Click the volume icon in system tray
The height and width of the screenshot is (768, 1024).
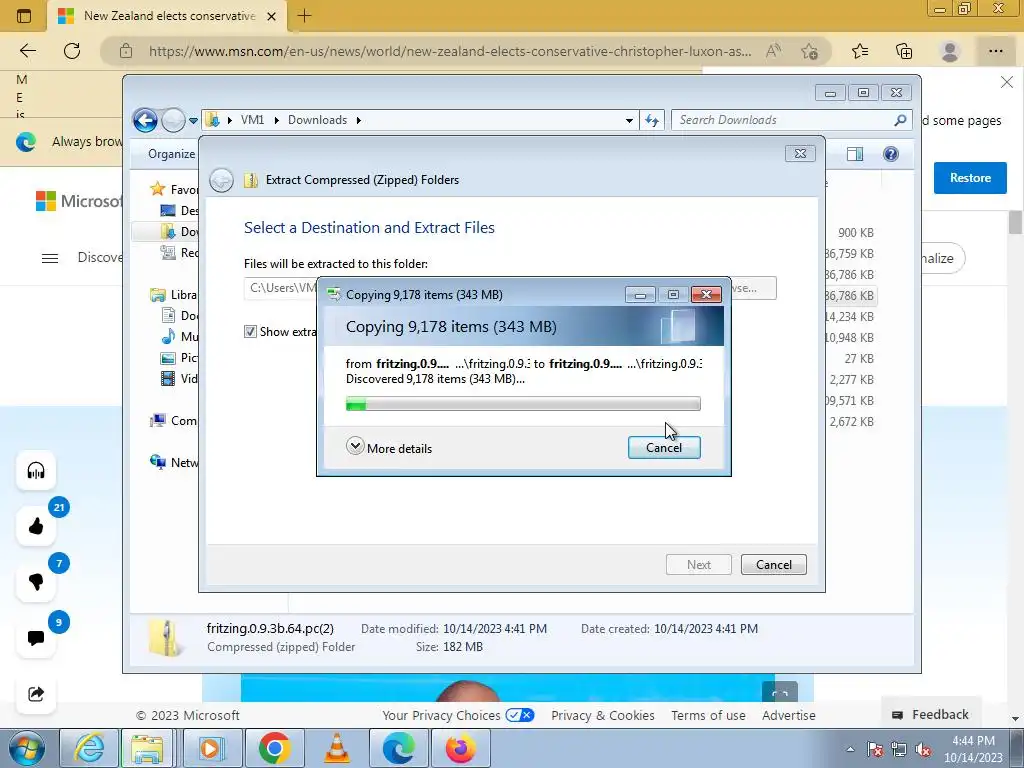(x=922, y=749)
